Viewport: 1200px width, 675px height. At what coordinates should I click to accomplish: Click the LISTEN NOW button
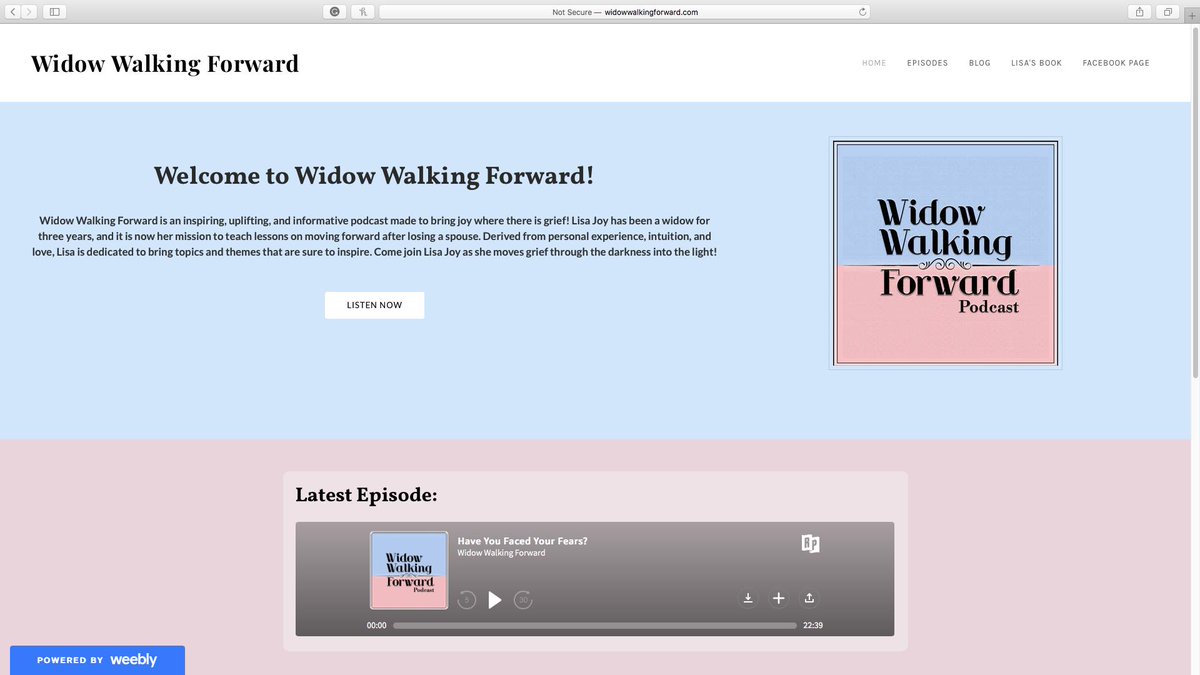374,304
